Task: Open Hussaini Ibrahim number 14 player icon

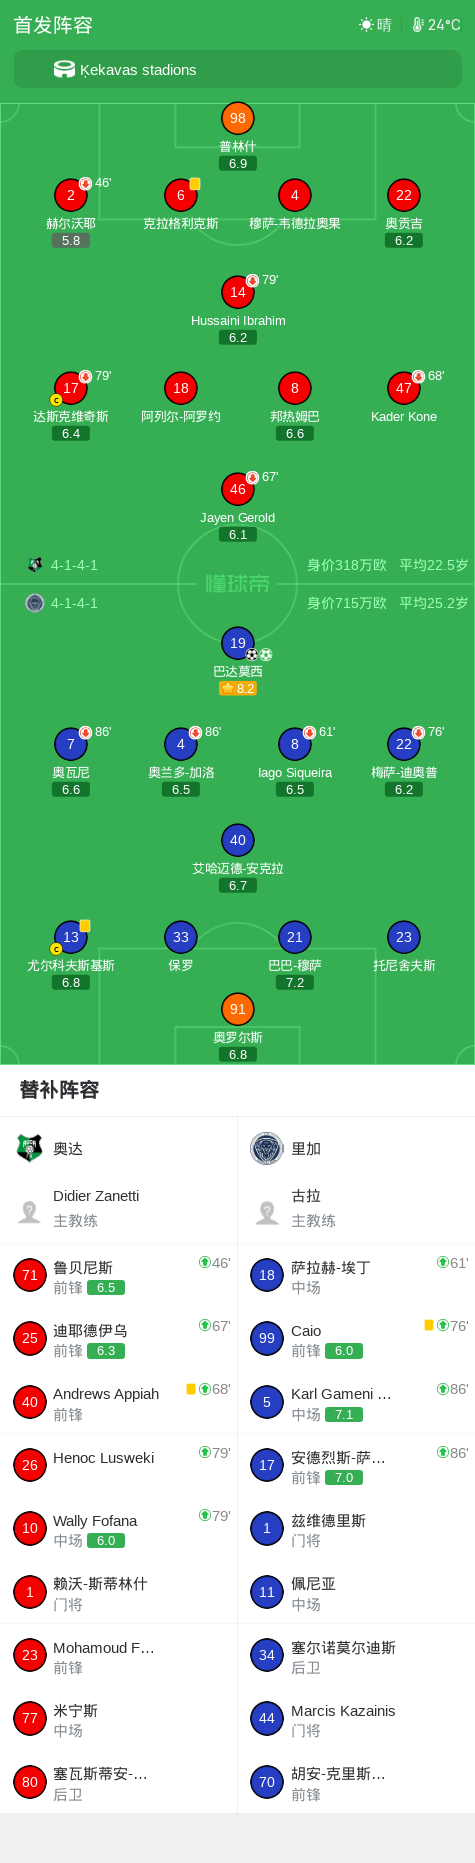Action: [237, 292]
